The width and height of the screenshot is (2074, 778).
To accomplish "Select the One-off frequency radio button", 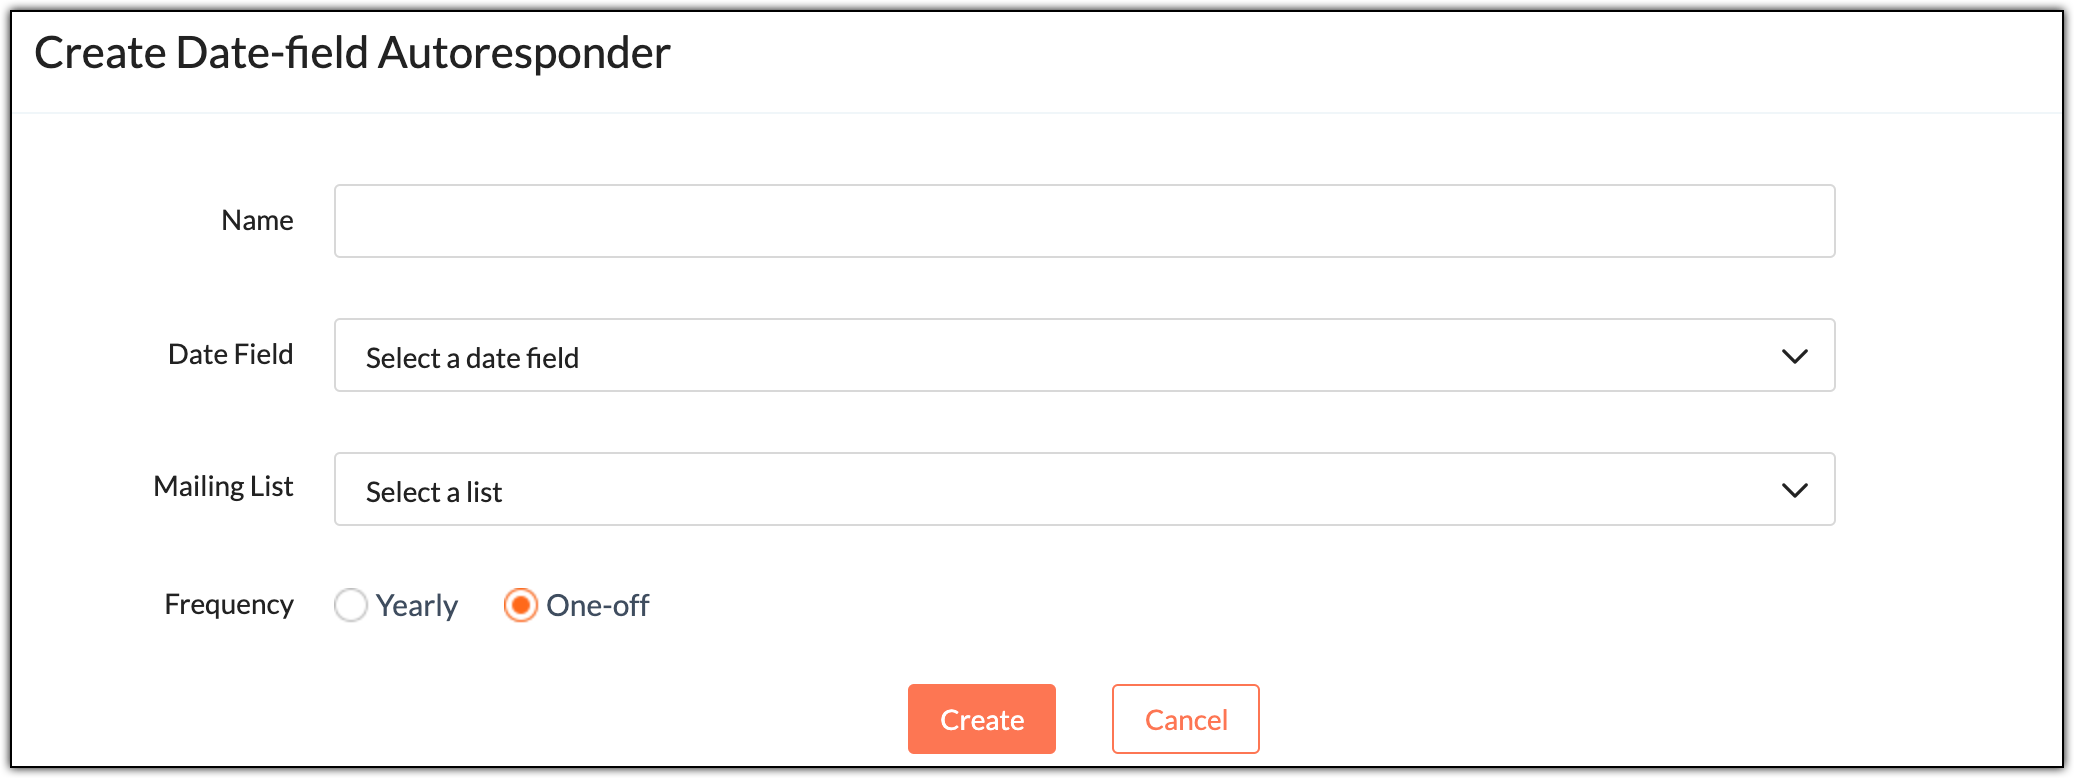I will tap(521, 605).
